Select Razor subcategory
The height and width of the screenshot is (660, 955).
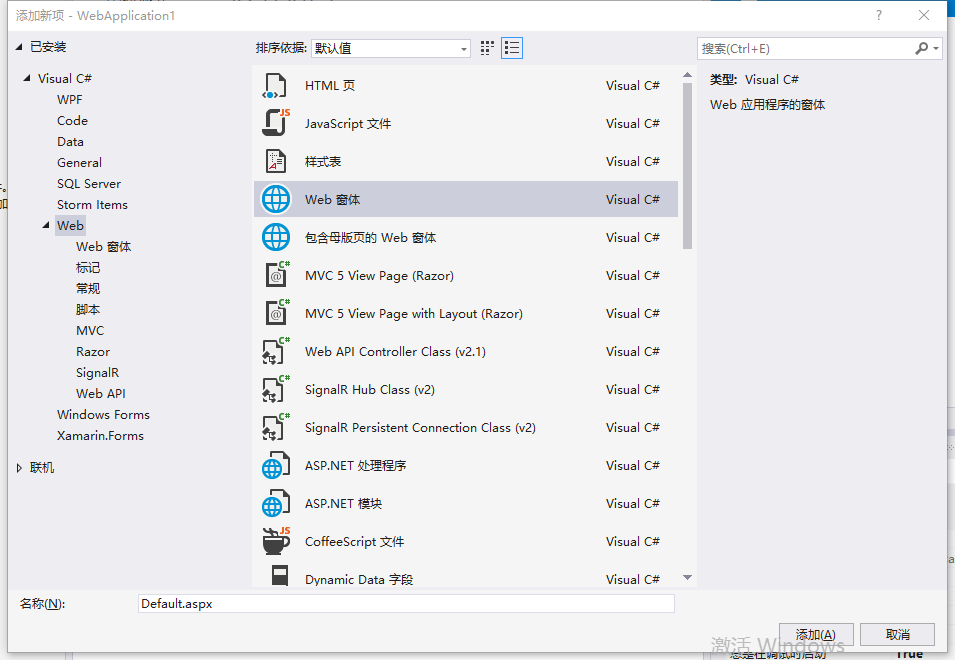(x=93, y=351)
